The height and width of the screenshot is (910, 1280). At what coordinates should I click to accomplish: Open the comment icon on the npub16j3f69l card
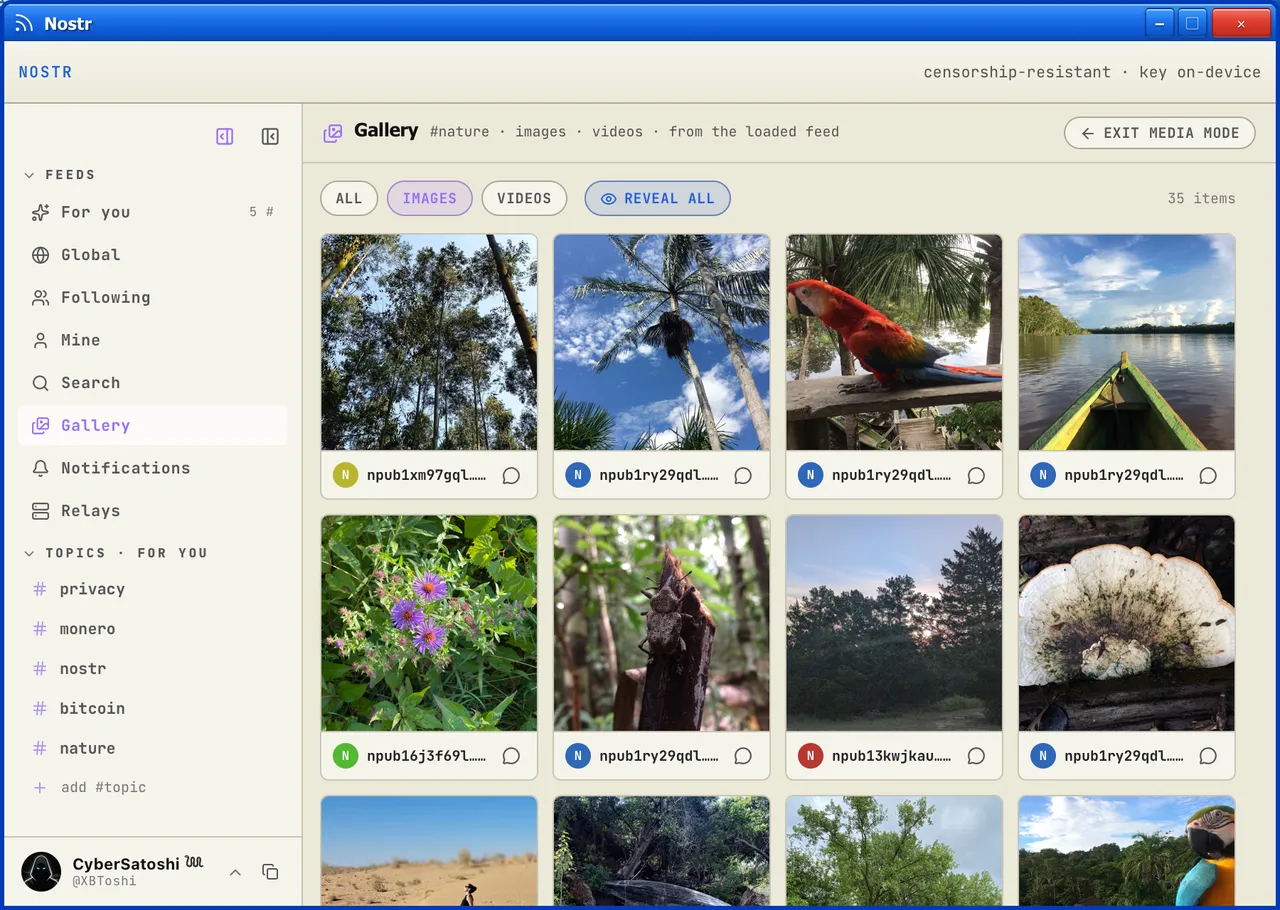tap(511, 756)
